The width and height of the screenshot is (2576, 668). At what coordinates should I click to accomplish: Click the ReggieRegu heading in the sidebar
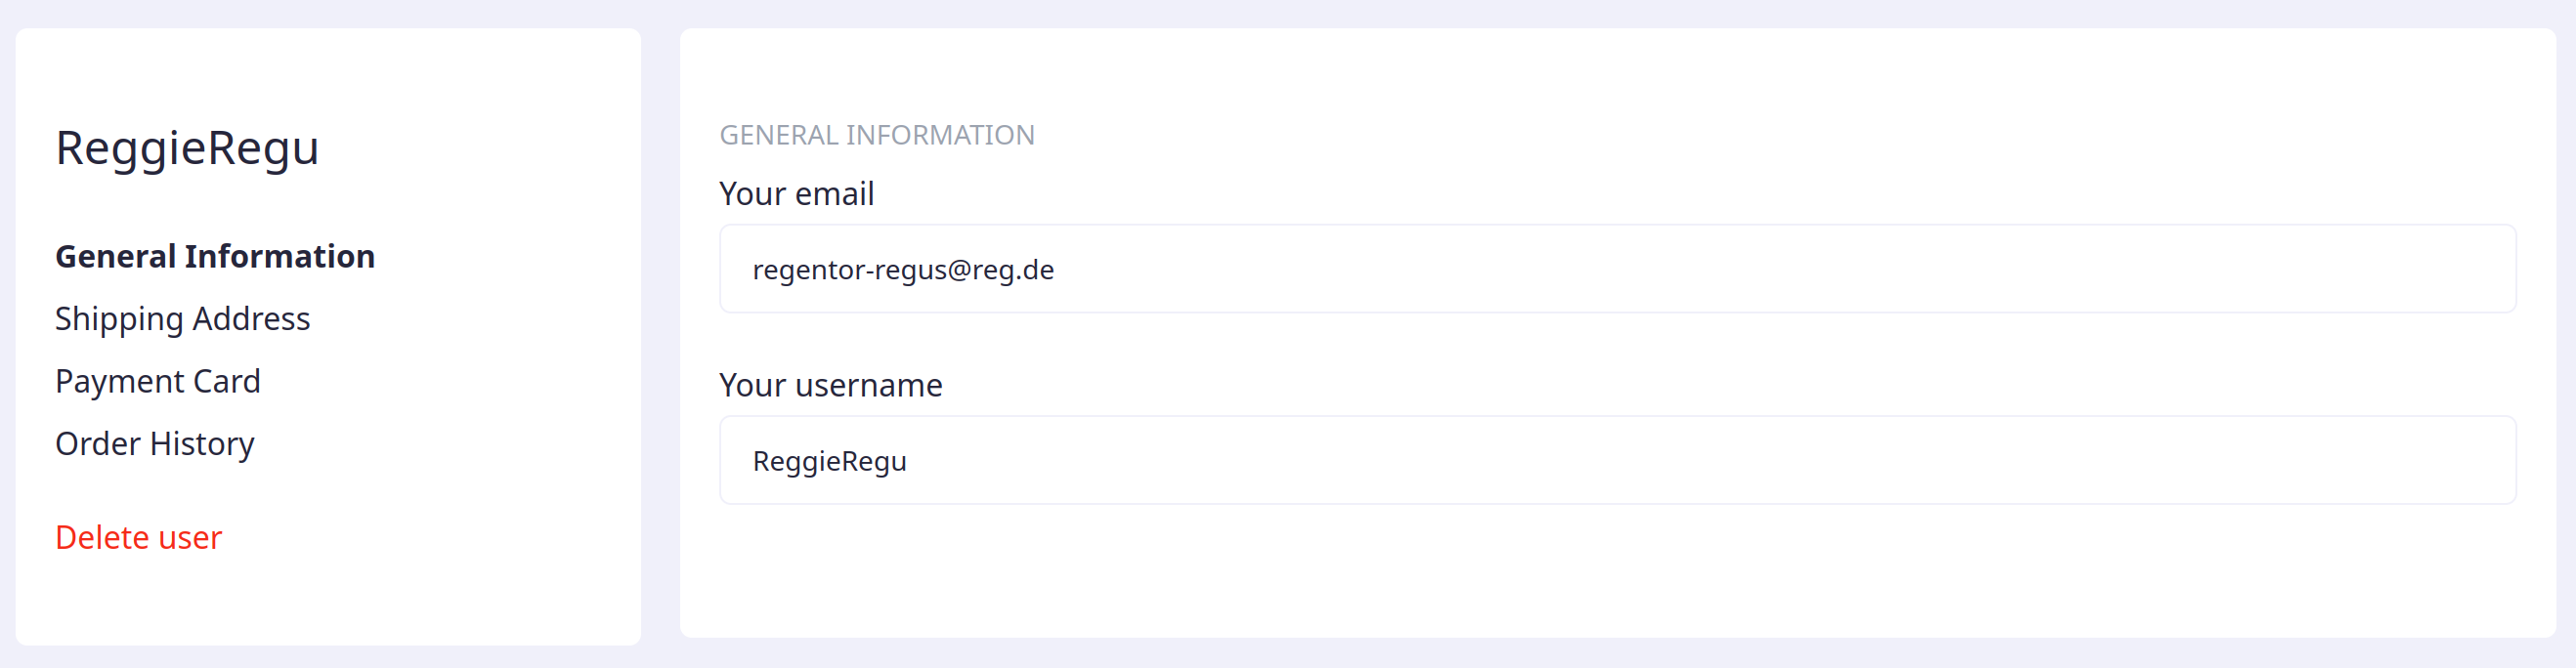(x=187, y=148)
